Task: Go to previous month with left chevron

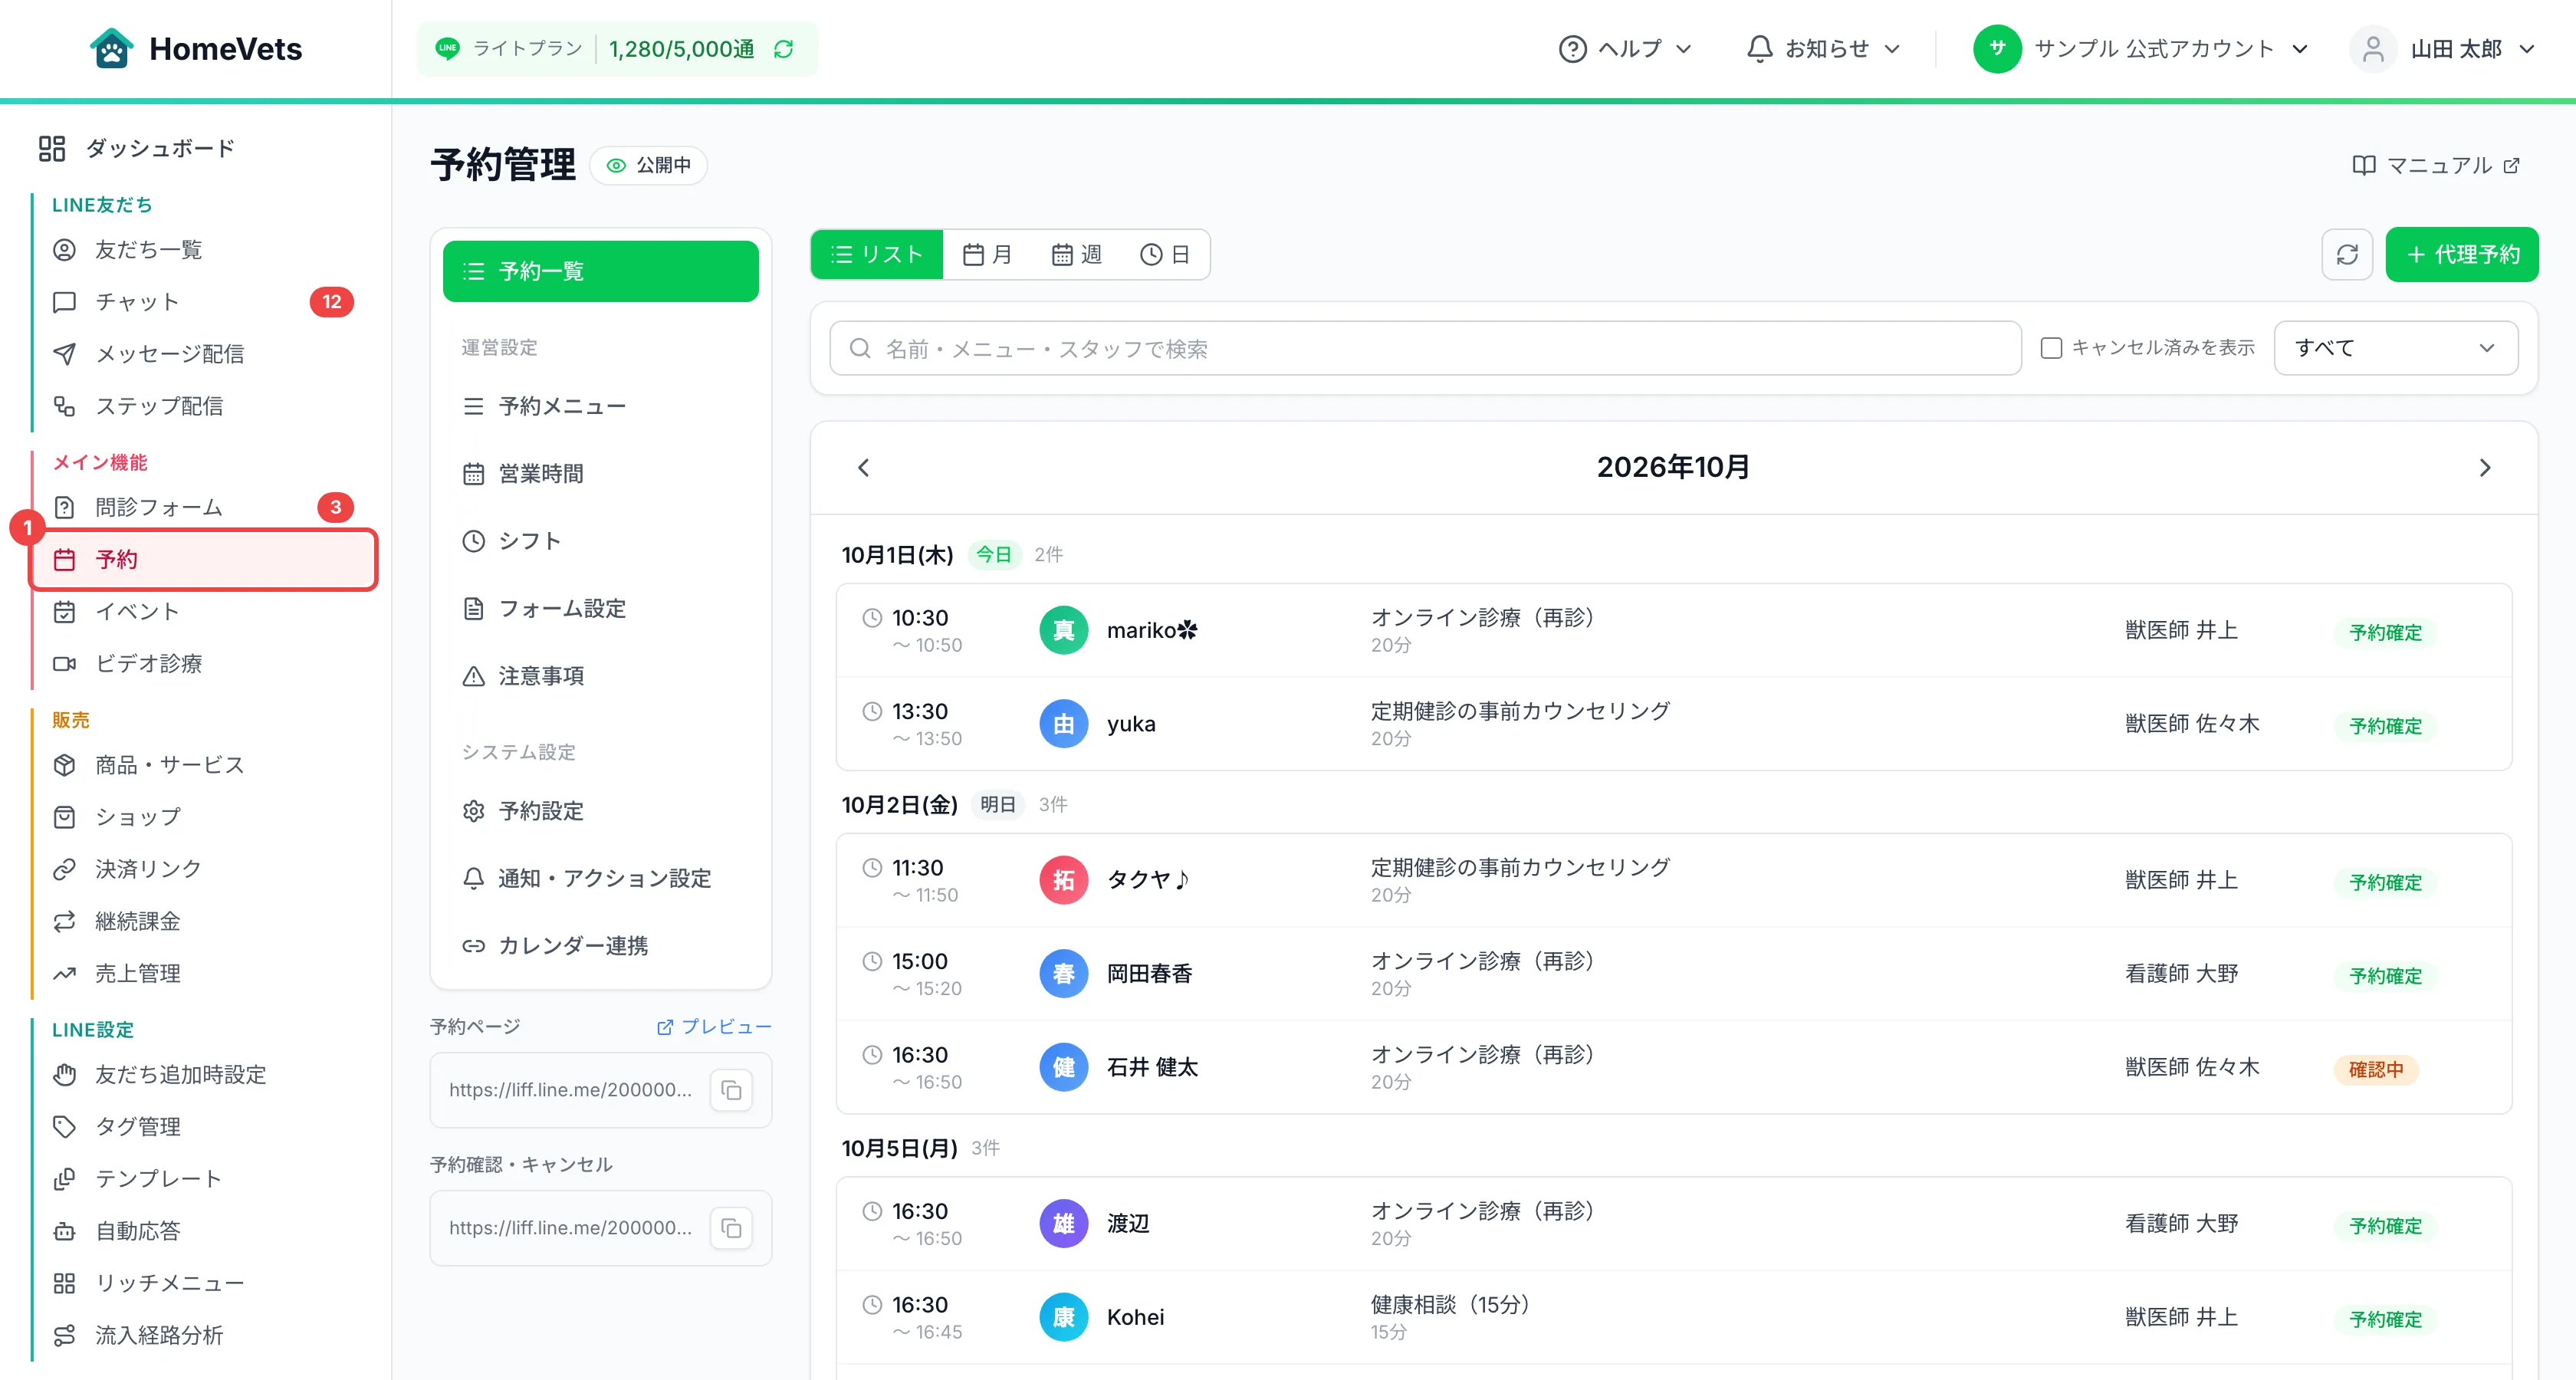Action: point(864,467)
